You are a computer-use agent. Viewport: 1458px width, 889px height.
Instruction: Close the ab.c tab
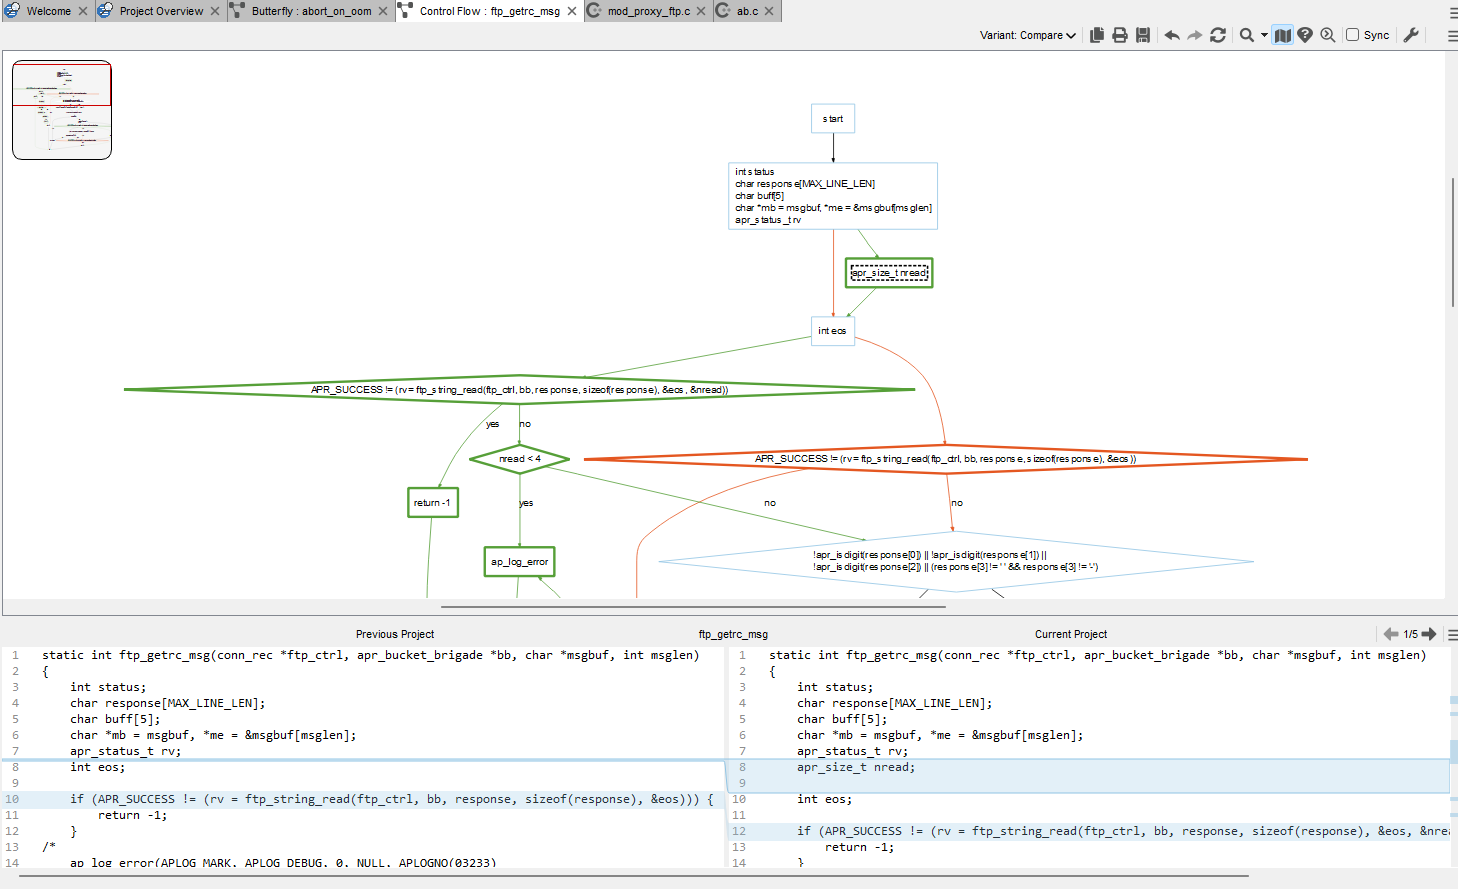tap(769, 11)
